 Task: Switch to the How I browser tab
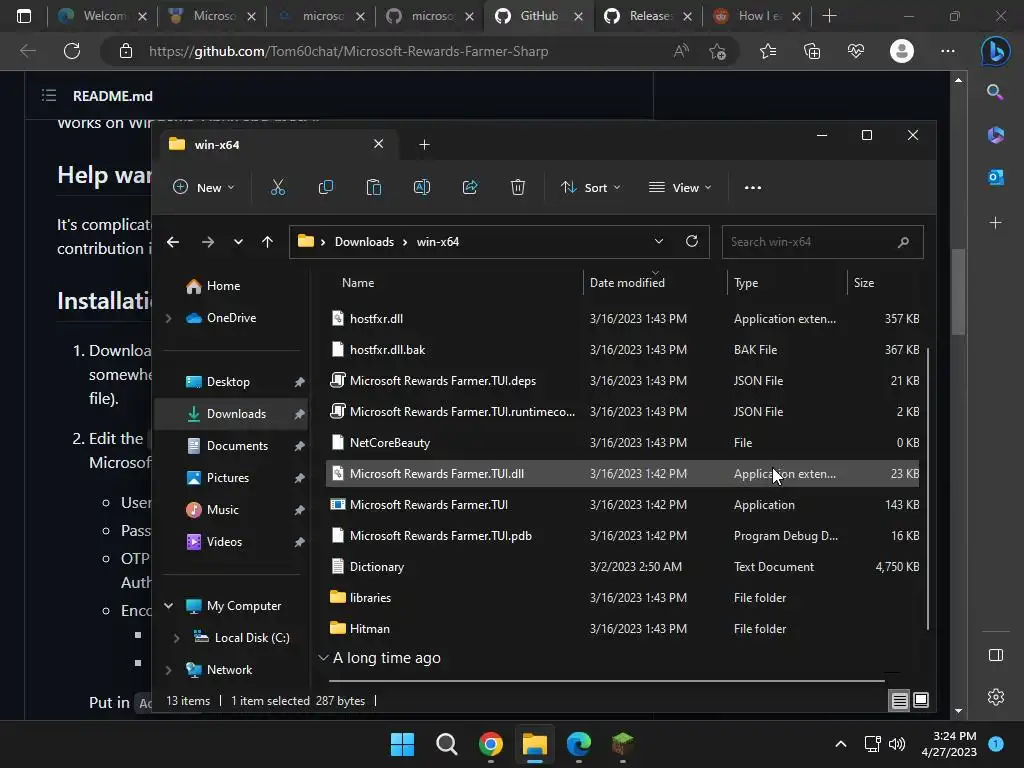757,16
